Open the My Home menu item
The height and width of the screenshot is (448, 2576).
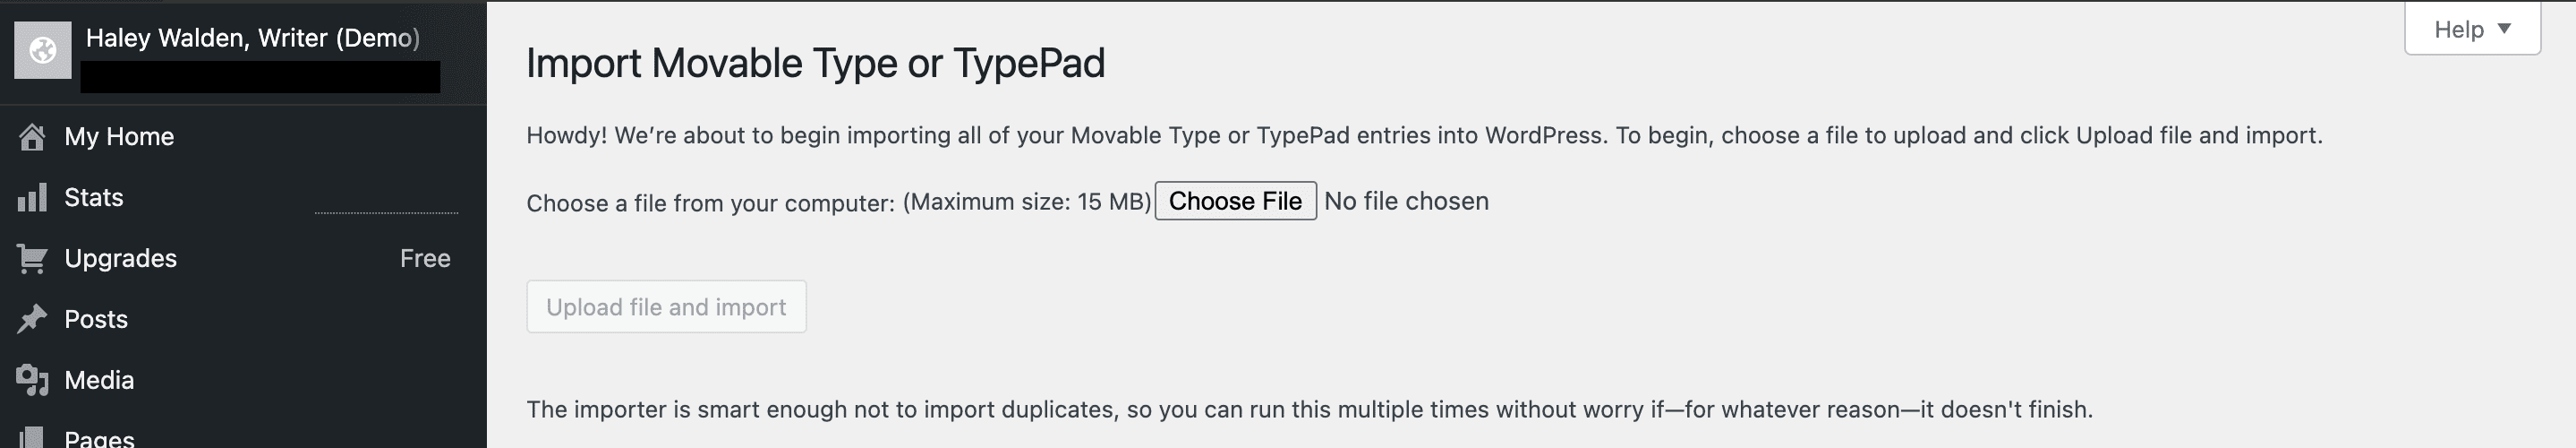pyautogui.click(x=119, y=137)
